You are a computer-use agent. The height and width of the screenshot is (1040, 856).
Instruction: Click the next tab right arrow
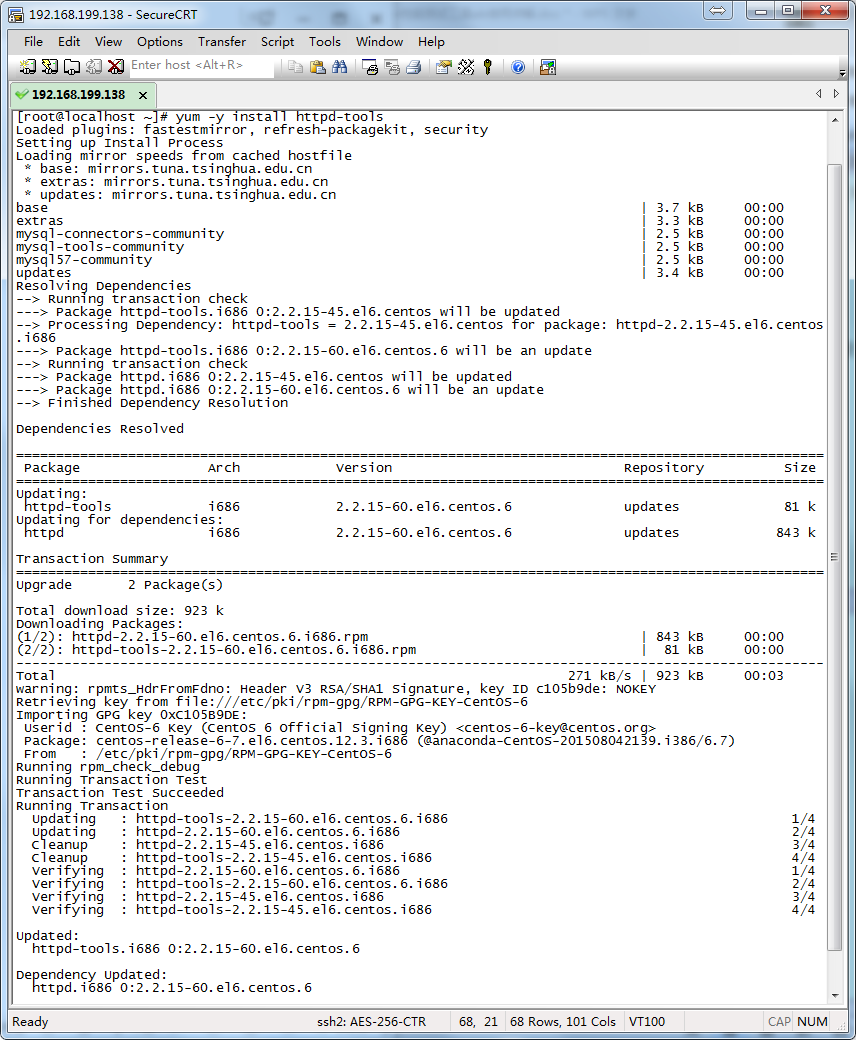click(837, 94)
